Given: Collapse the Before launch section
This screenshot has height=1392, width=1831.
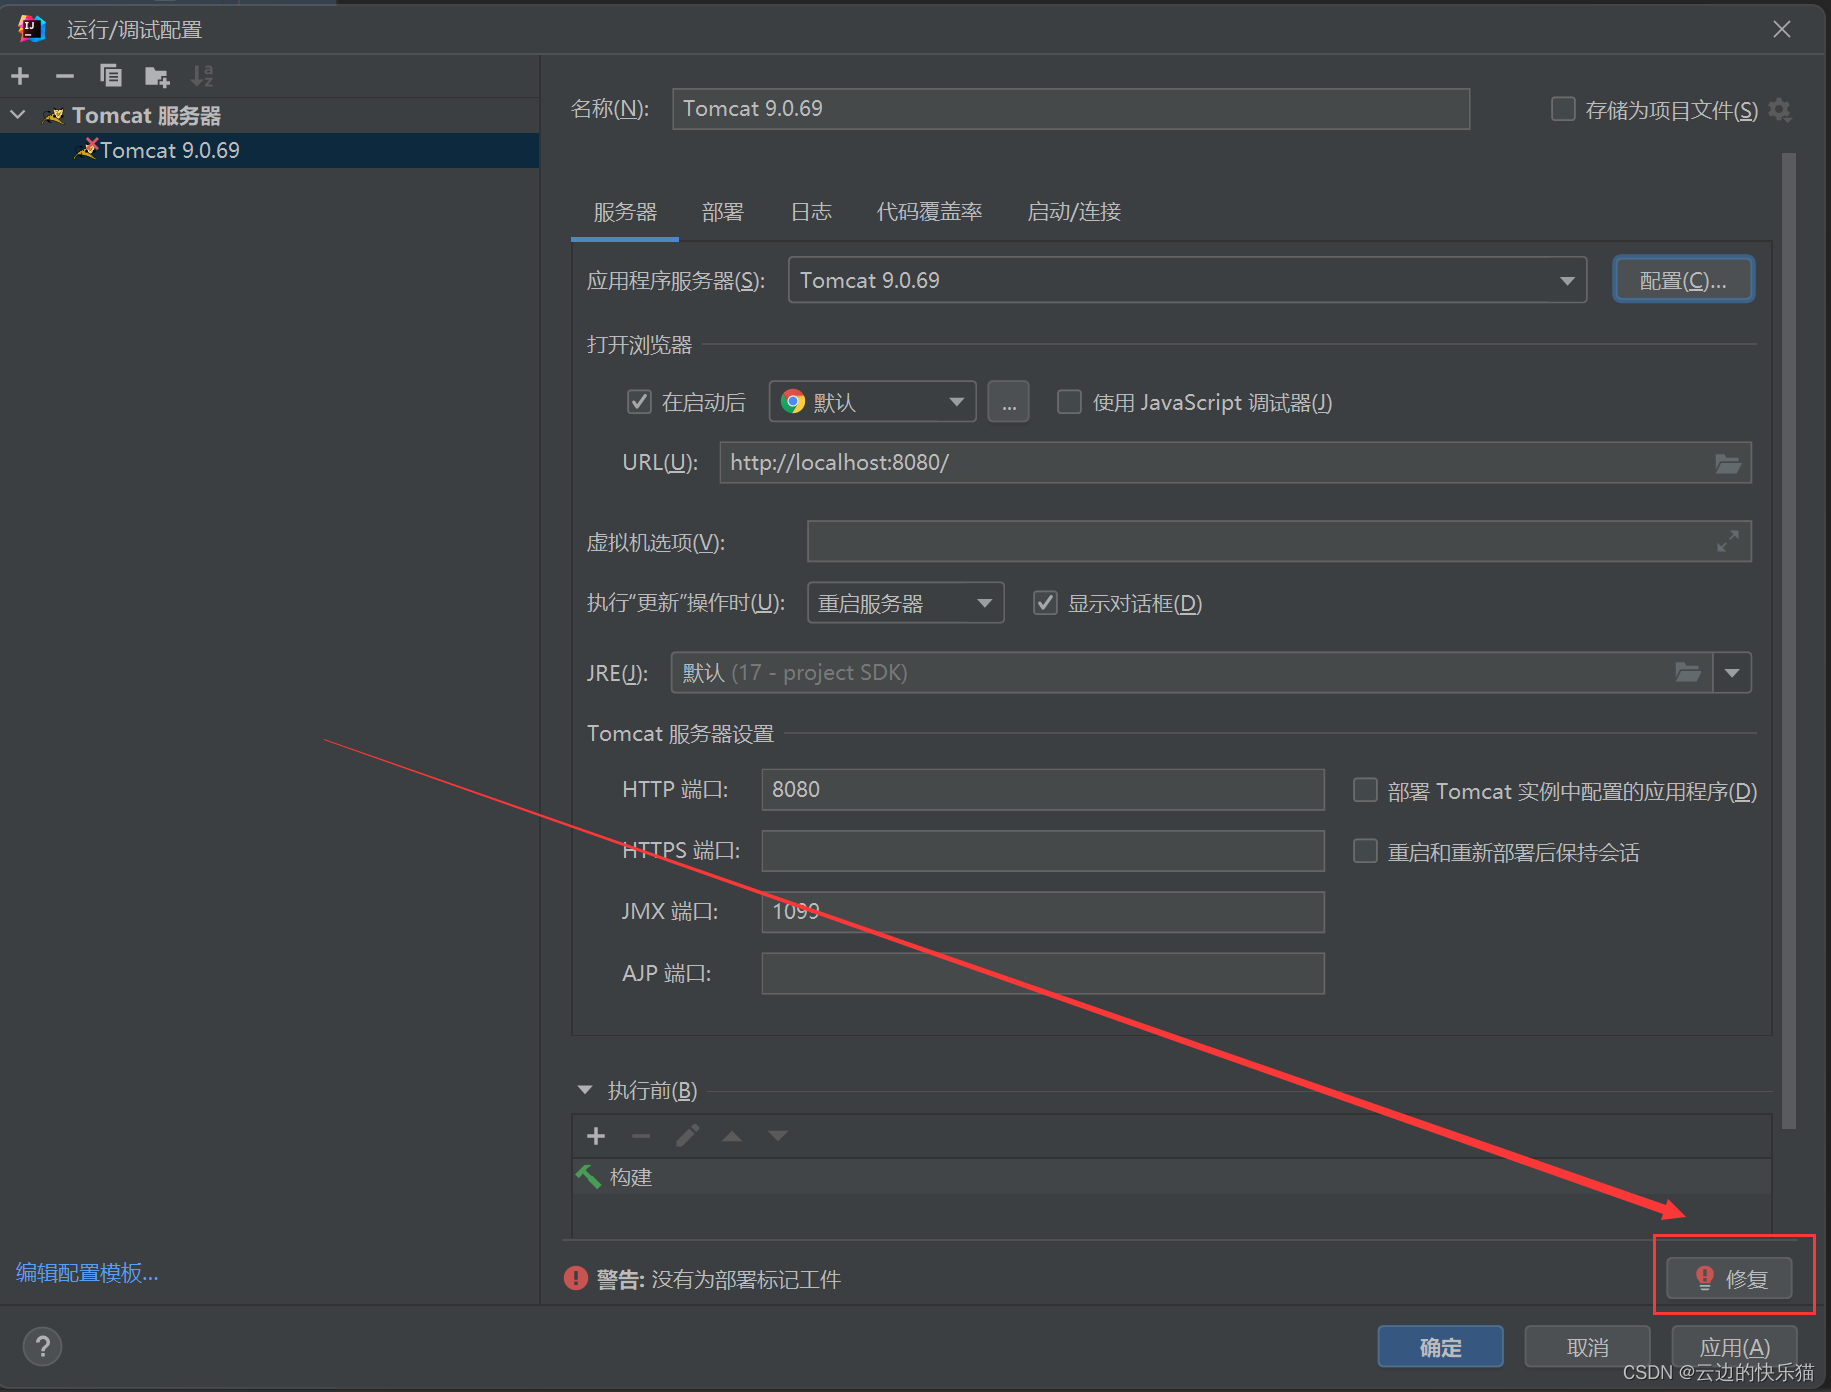Looking at the screenshot, I should click(585, 1090).
